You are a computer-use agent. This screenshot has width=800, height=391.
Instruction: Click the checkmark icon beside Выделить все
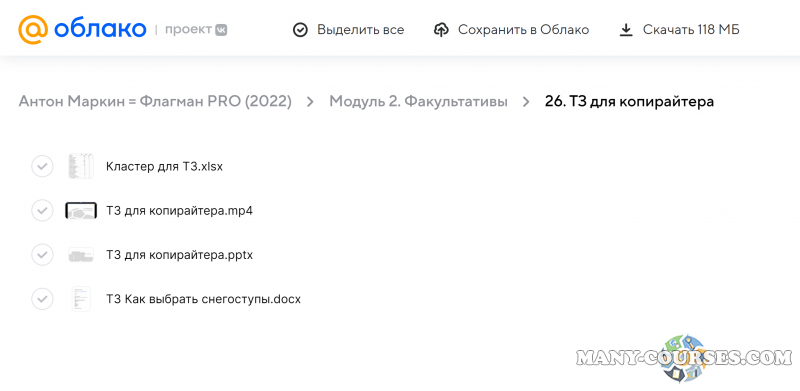[x=300, y=30]
